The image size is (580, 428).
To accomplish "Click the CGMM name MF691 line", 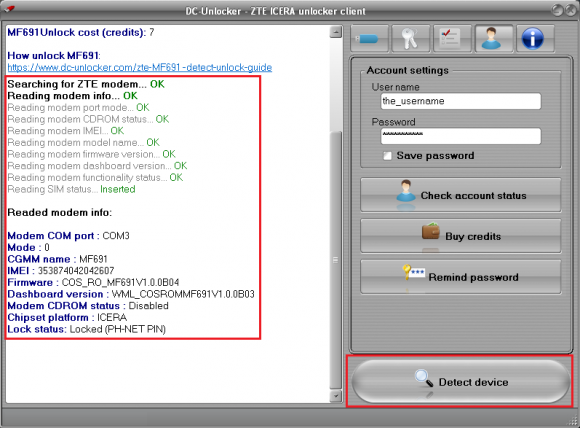I will pyautogui.click(x=57, y=259).
